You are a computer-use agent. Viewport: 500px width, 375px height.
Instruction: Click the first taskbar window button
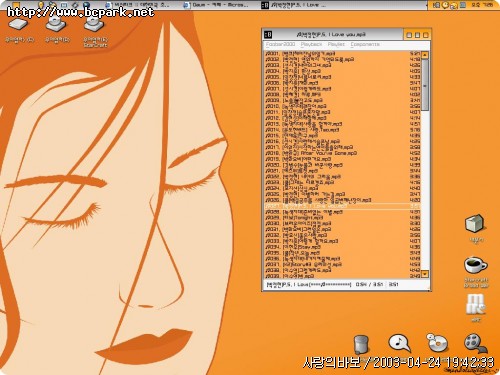[137, 5]
